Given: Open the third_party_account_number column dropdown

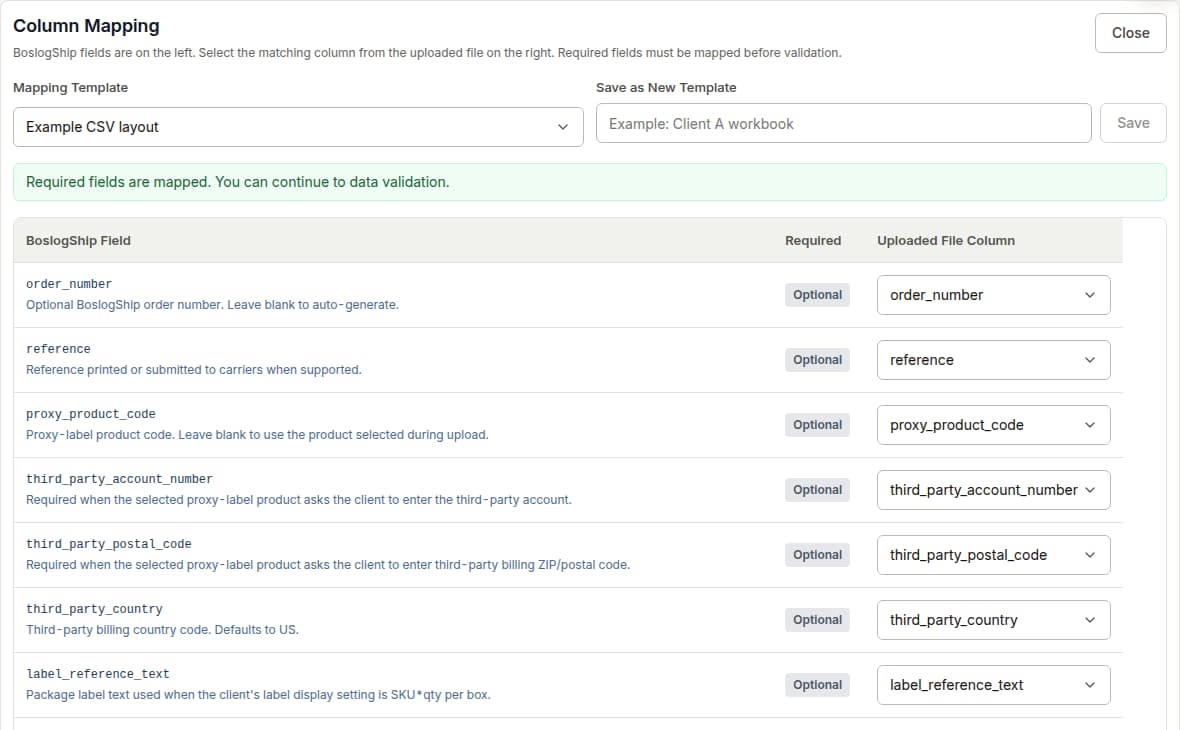Looking at the screenshot, I should pos(993,490).
